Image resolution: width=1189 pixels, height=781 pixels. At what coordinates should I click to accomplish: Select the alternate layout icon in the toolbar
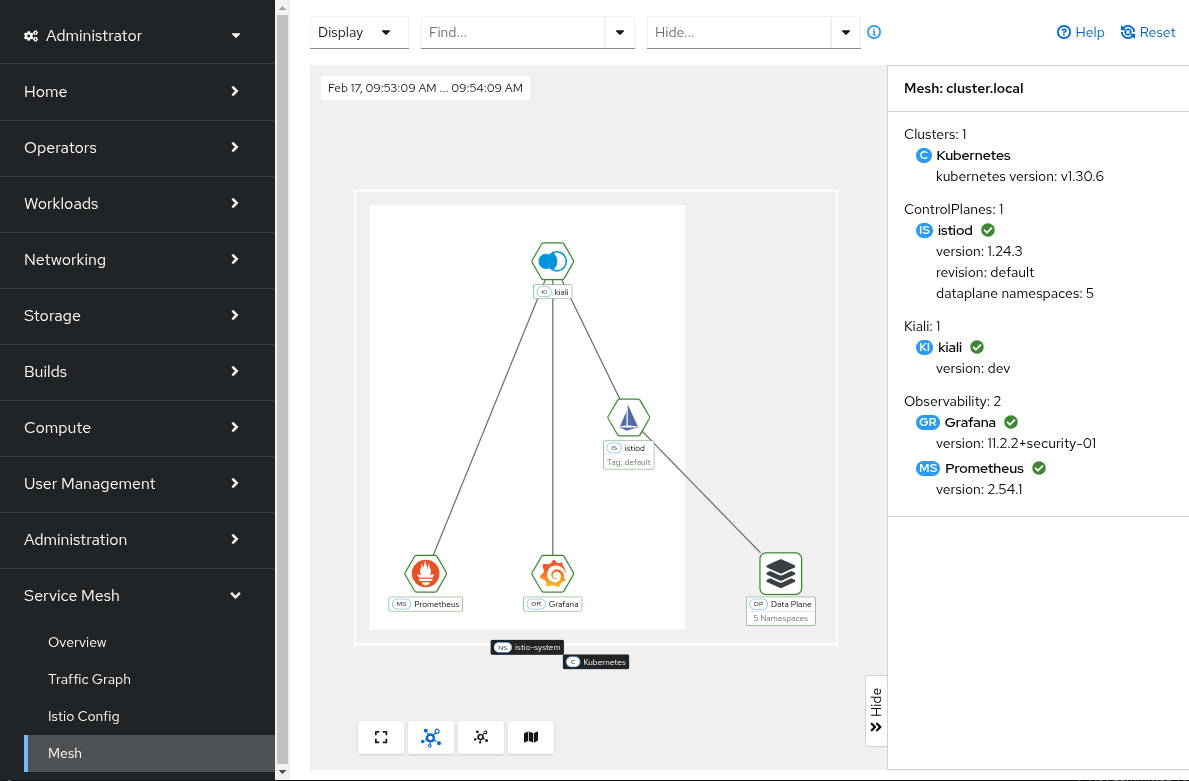480,737
